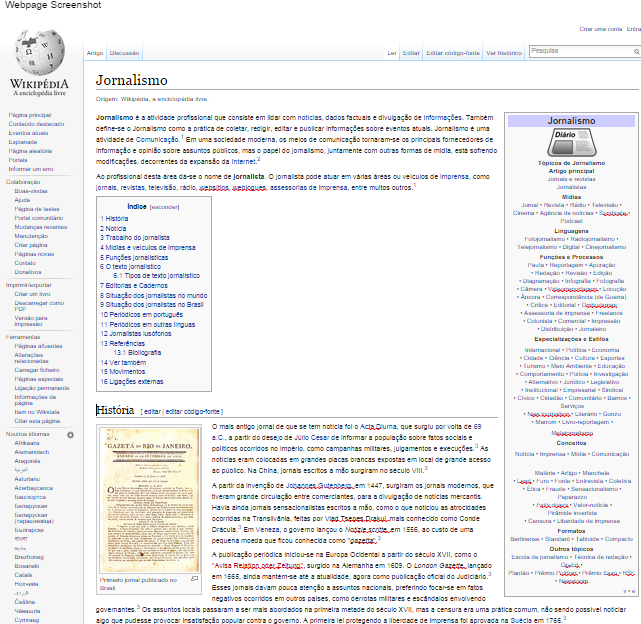This screenshot has height=624, width=641.
Task: Collapse the Imprimir/exportar sidebar section
Action: (27, 284)
